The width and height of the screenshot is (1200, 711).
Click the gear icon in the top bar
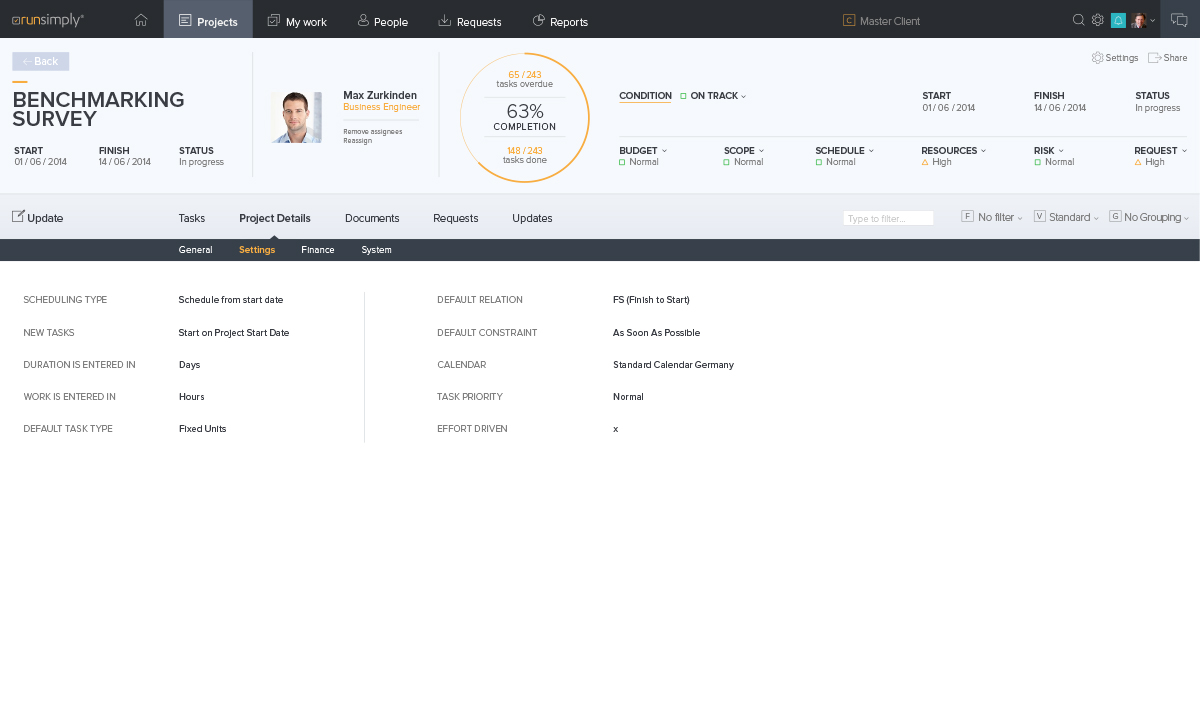[1097, 20]
